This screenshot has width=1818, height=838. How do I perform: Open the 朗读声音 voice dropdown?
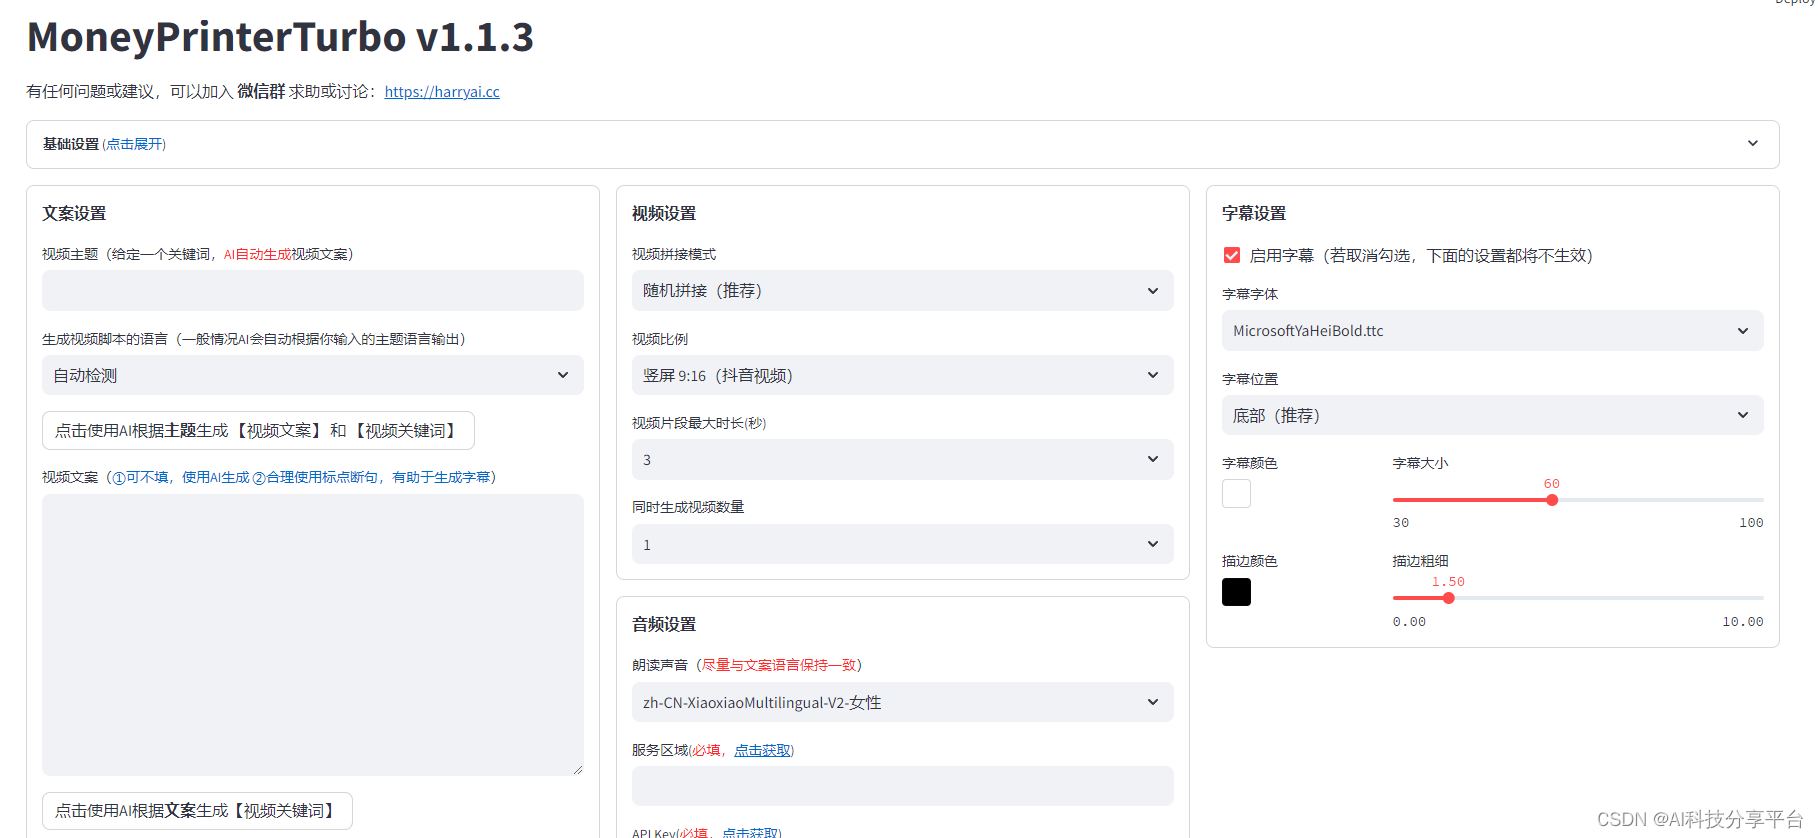[903, 702]
